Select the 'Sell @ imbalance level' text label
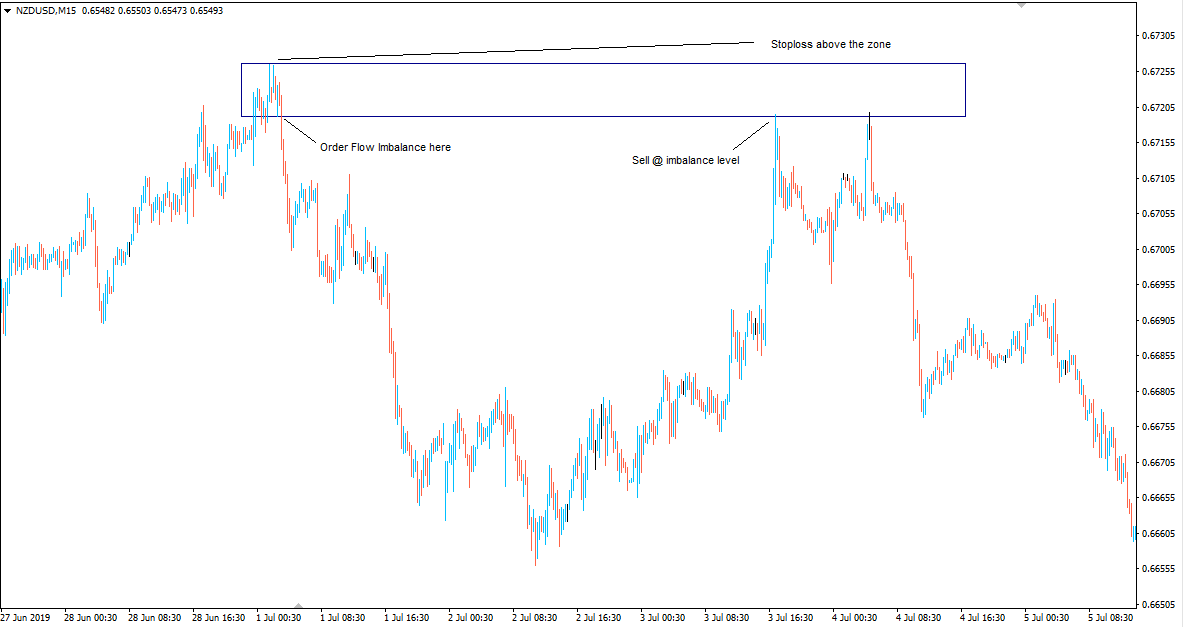The height and width of the screenshot is (627, 1184). (686, 160)
